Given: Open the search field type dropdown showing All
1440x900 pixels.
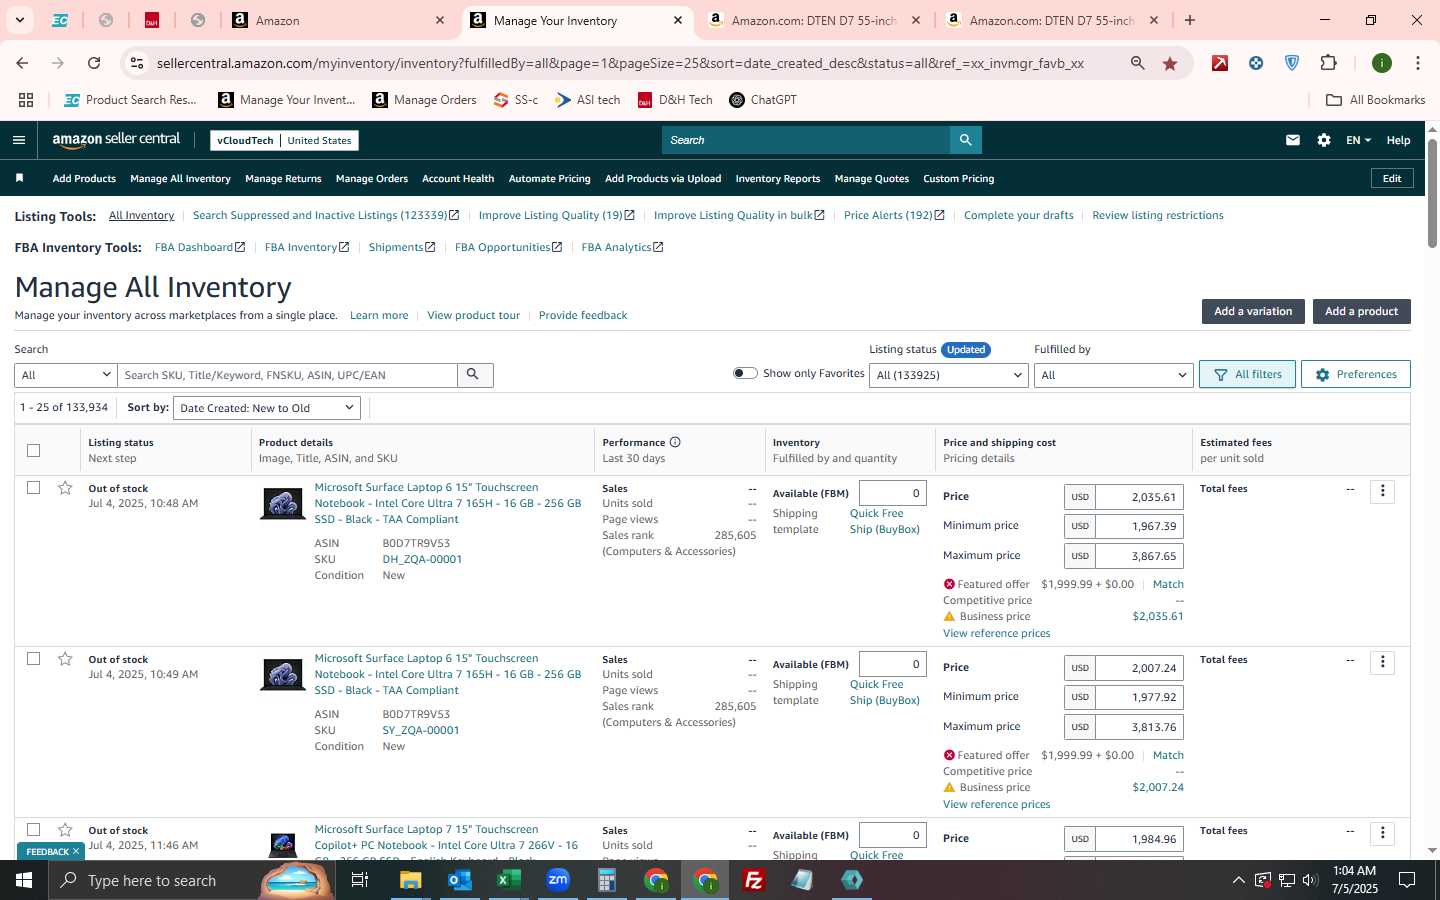Looking at the screenshot, I should 66,375.
